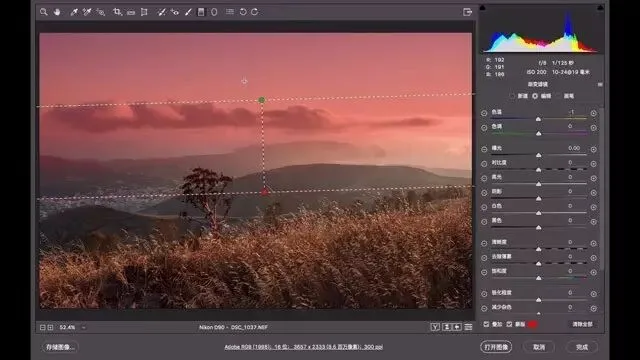The height and width of the screenshot is (360, 640).
Task: Click the red mask color swatch
Action: tap(533, 324)
